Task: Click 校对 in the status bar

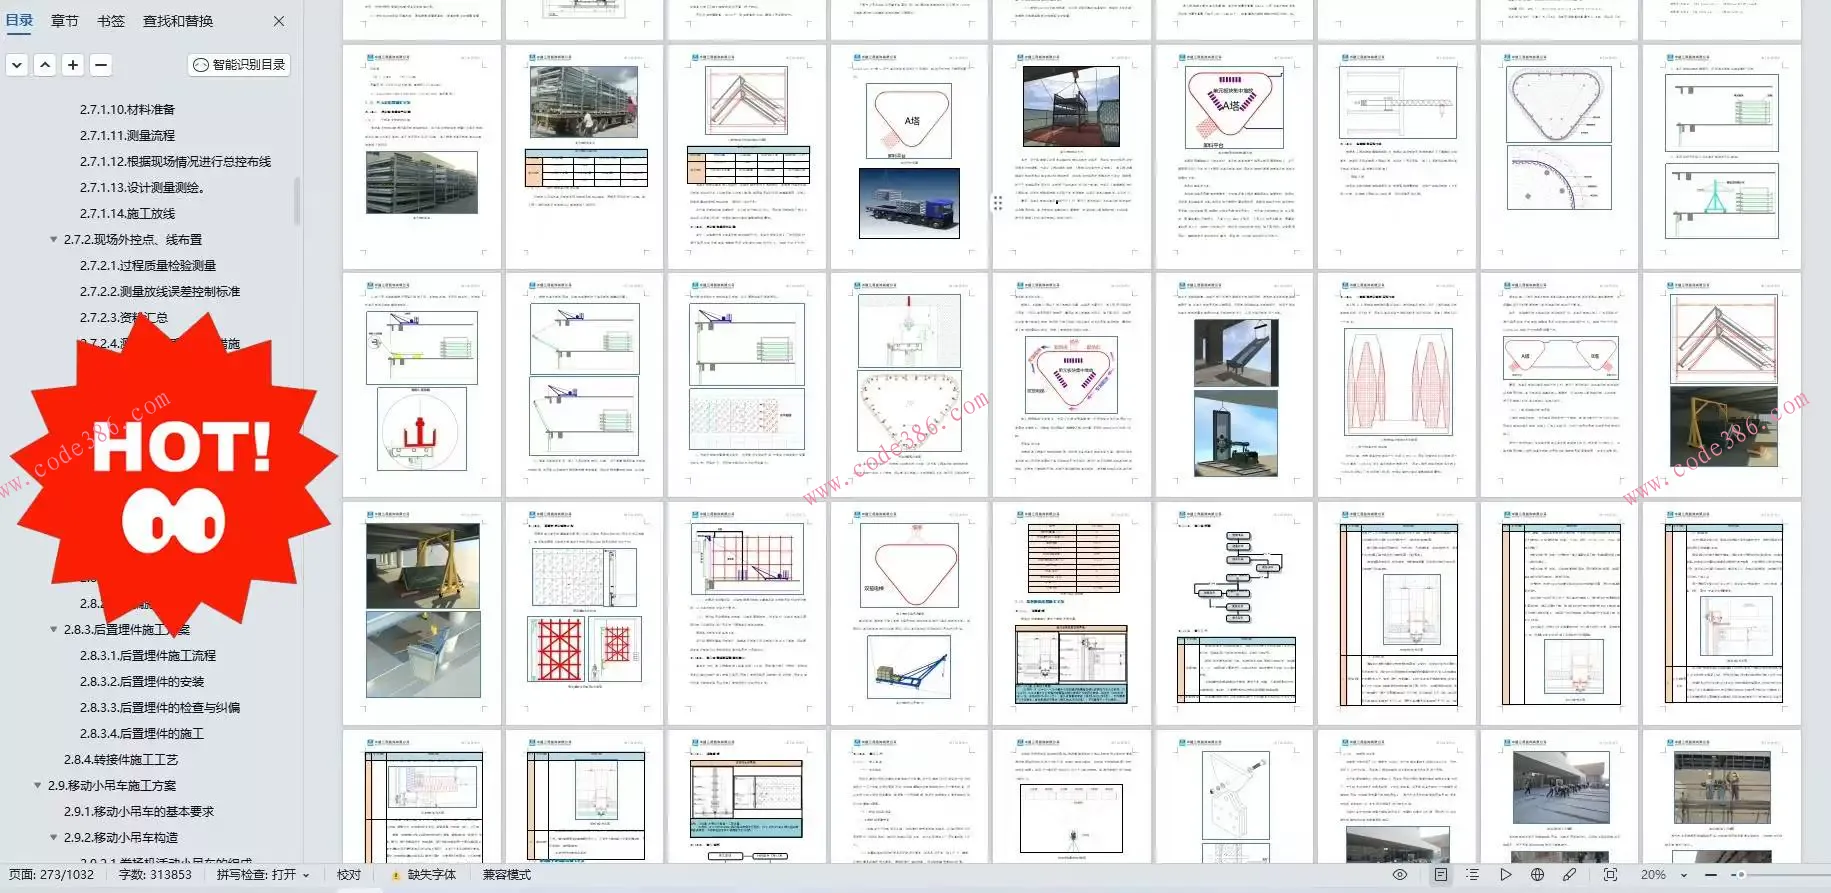Action: coord(349,875)
